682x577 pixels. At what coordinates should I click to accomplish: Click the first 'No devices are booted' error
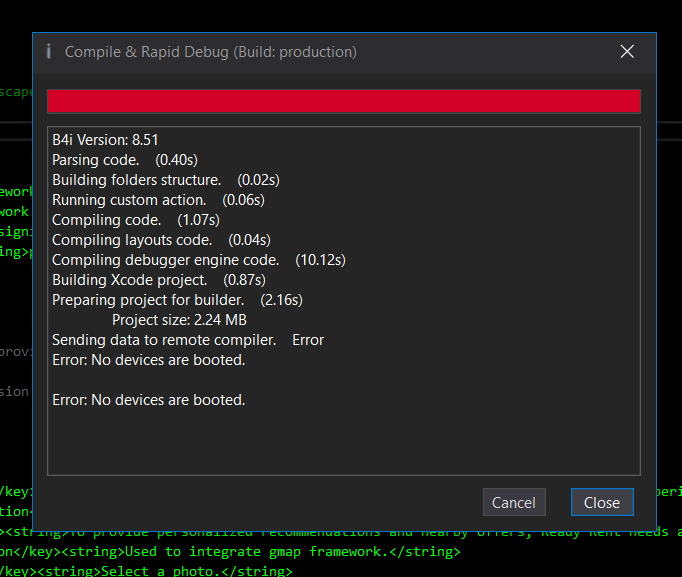tap(148, 360)
